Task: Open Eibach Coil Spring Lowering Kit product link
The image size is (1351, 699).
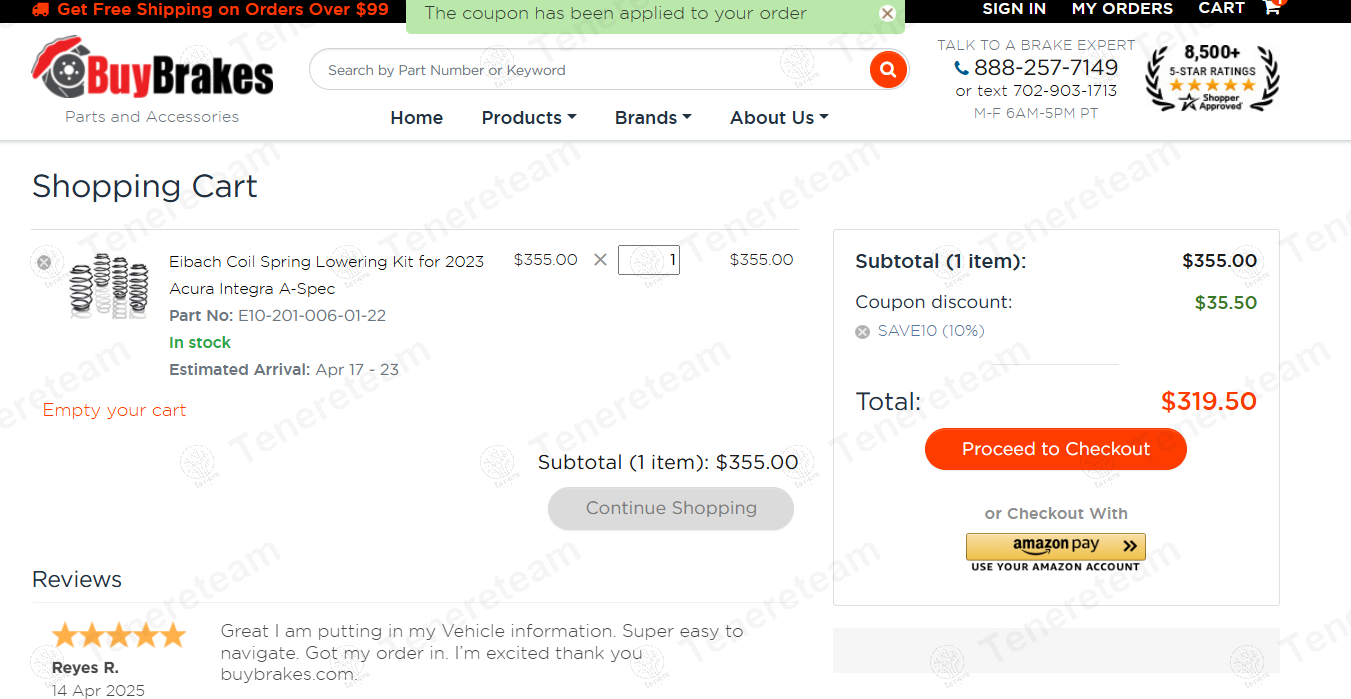Action: point(326,275)
